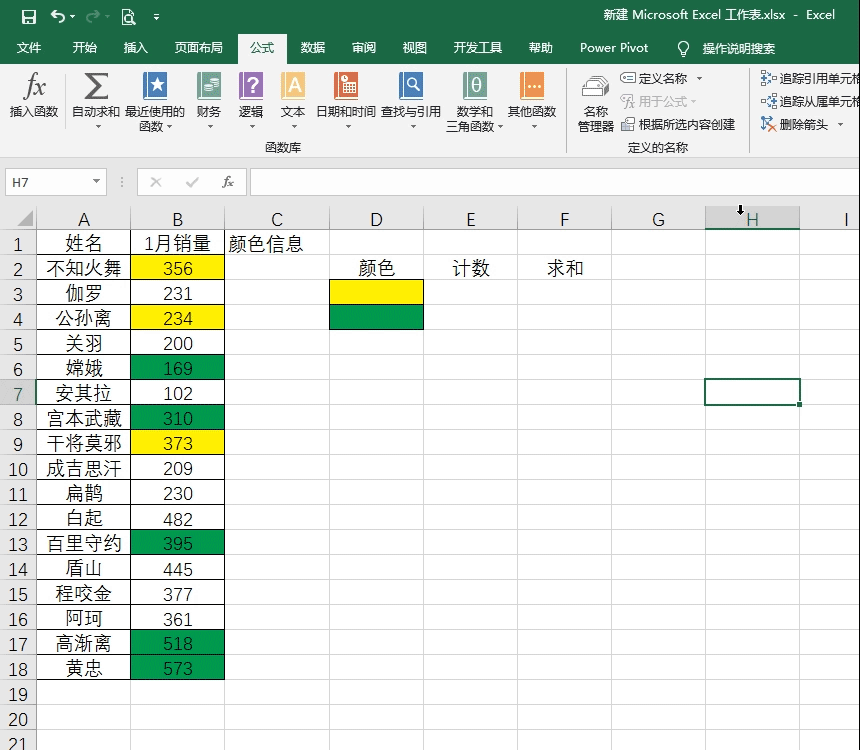Screen dimensions: 860x750
Task: Select column B header
Action: click(177, 219)
